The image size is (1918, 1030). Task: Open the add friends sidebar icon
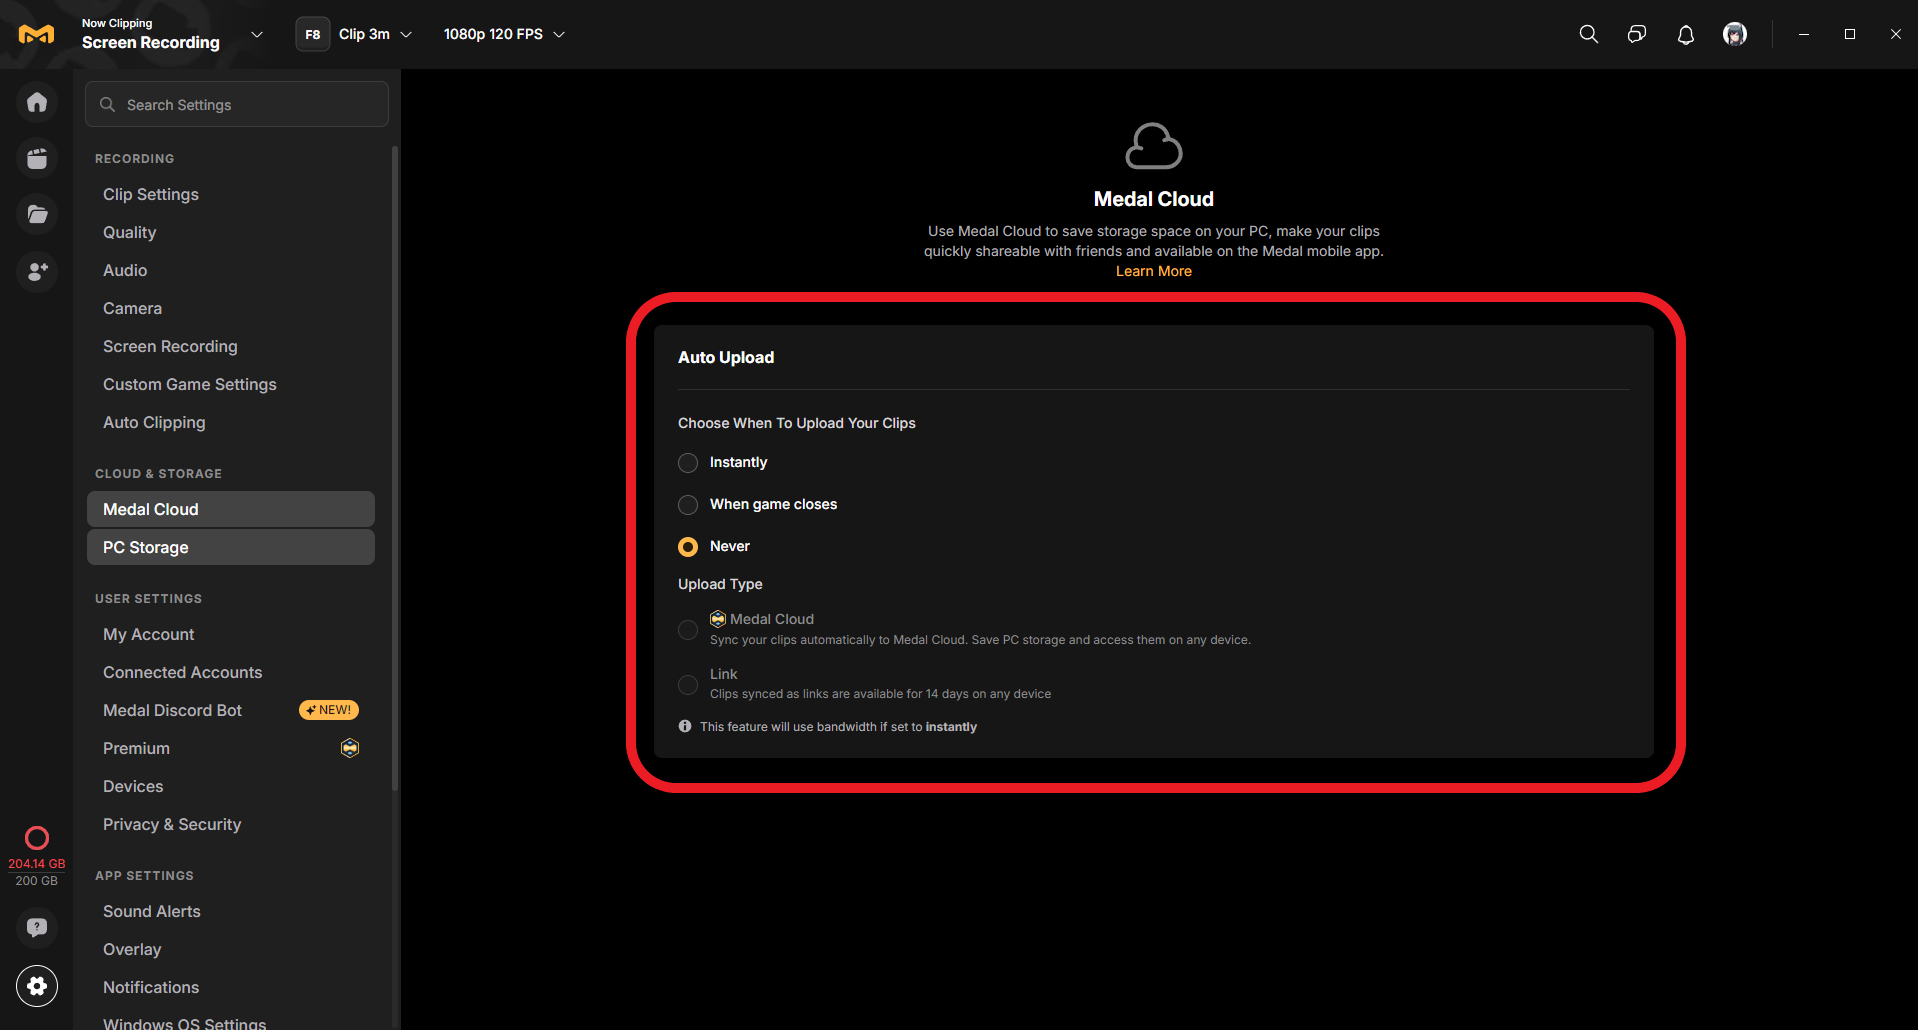click(x=37, y=271)
